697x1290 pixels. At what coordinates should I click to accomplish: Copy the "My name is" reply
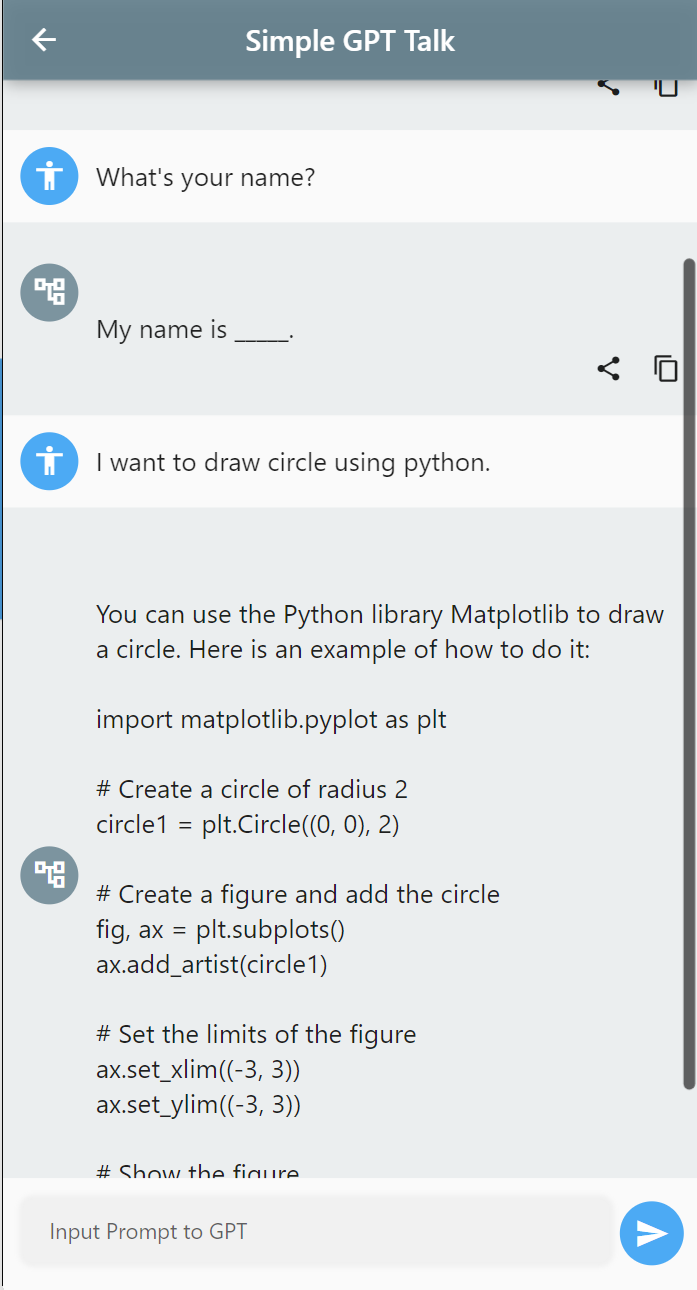pyautogui.click(x=666, y=369)
